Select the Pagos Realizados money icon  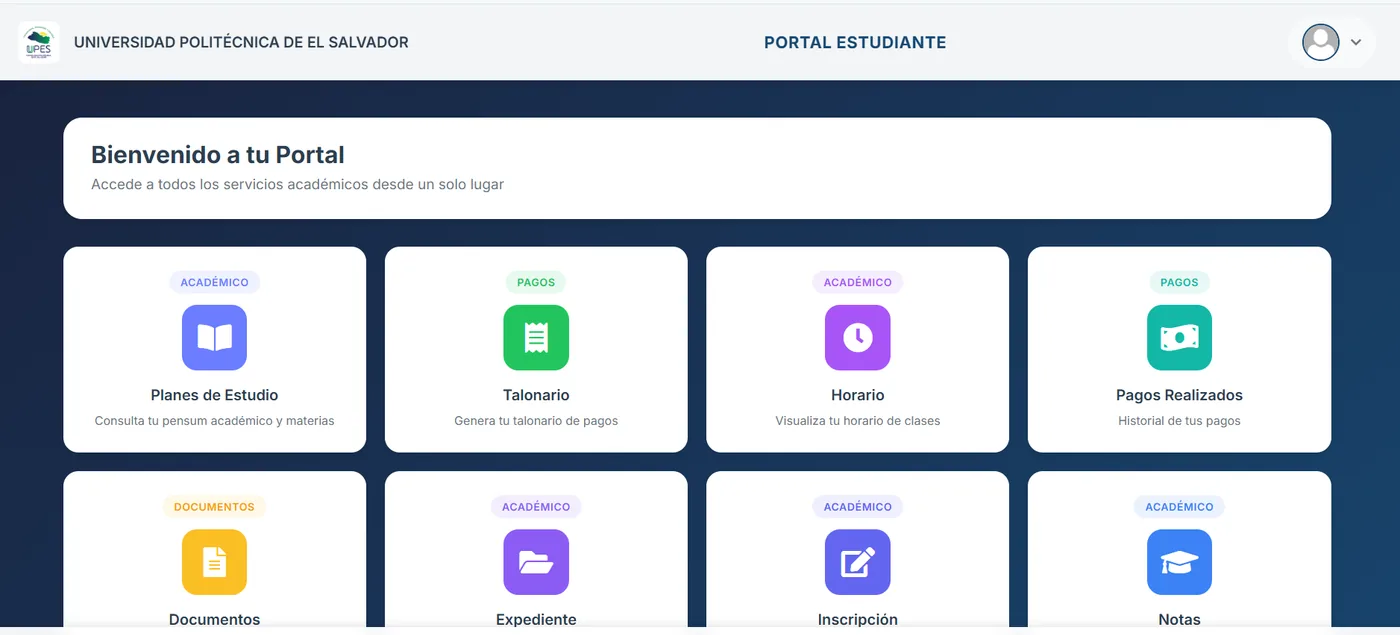click(x=1179, y=338)
